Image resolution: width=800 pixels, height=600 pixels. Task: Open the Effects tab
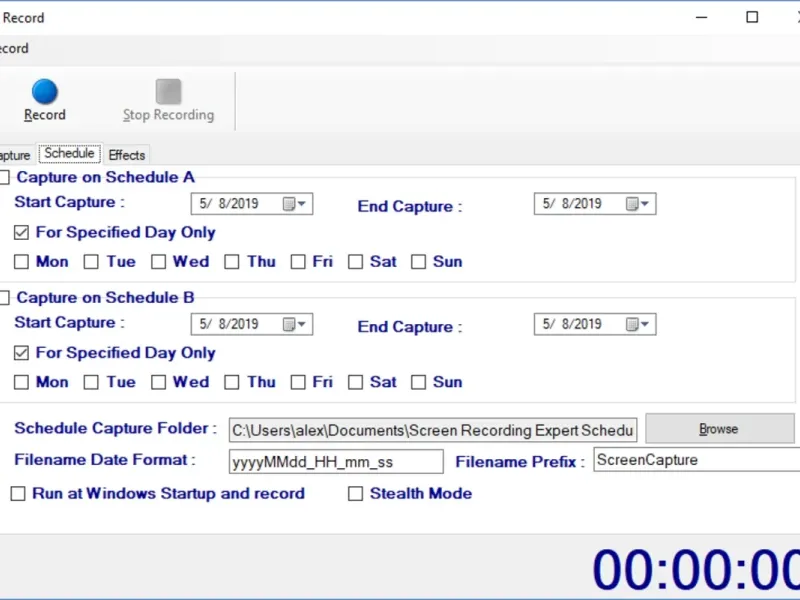(127, 155)
